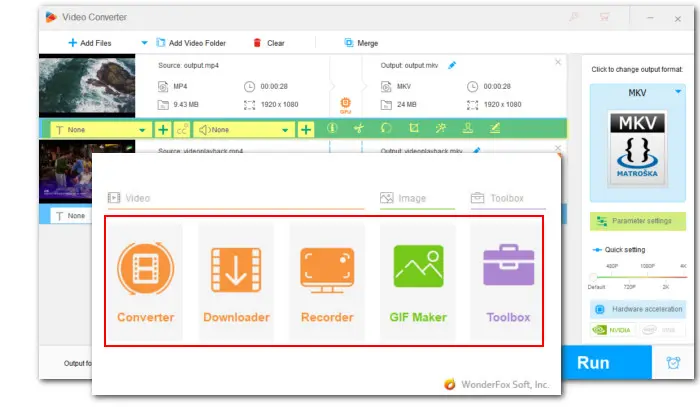The height and width of the screenshot is (407, 700).
Task: Show file info icon in green toolbar
Action: click(x=332, y=129)
